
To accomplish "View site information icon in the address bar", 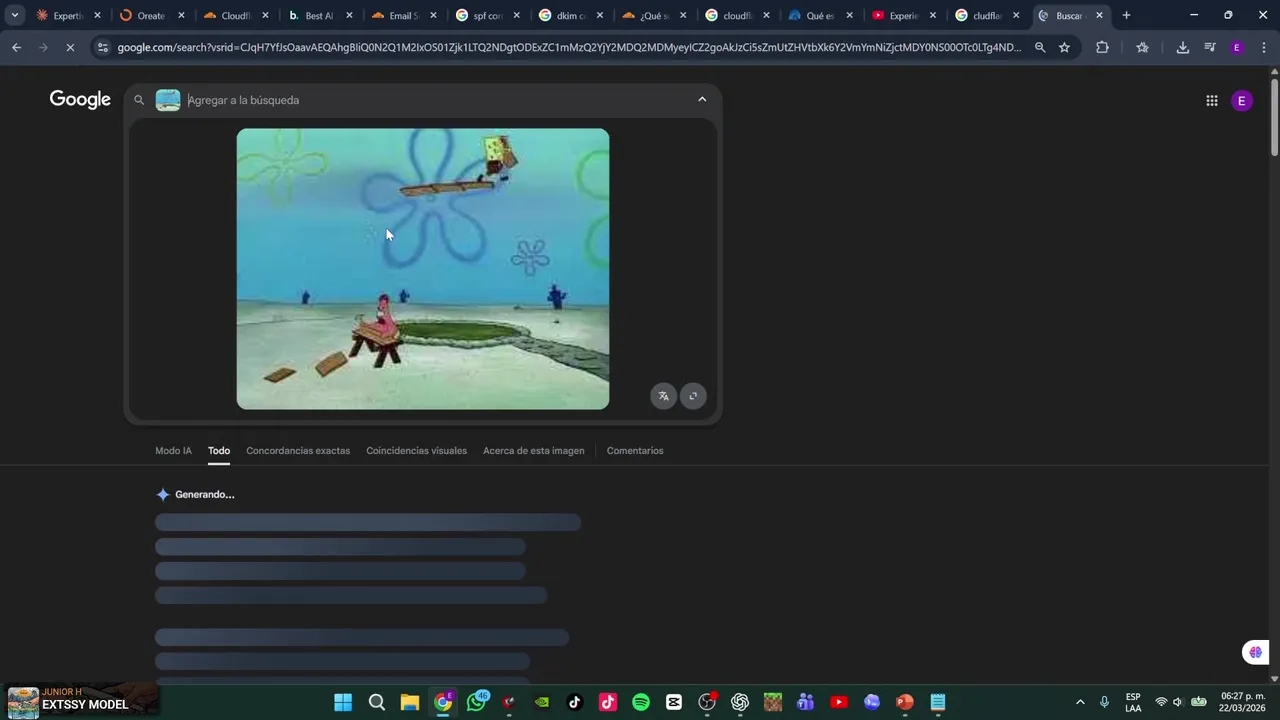I will (102, 47).
